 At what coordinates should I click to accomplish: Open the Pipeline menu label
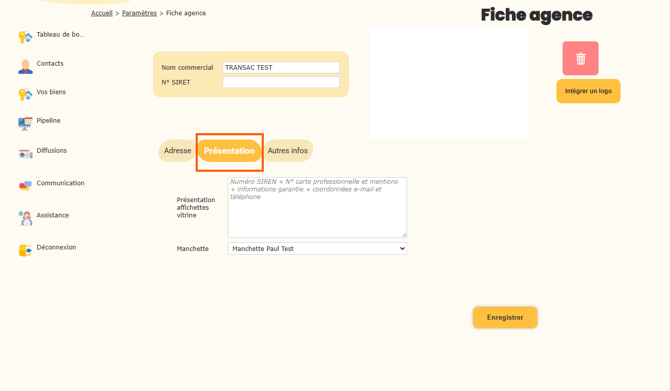pyautogui.click(x=48, y=121)
